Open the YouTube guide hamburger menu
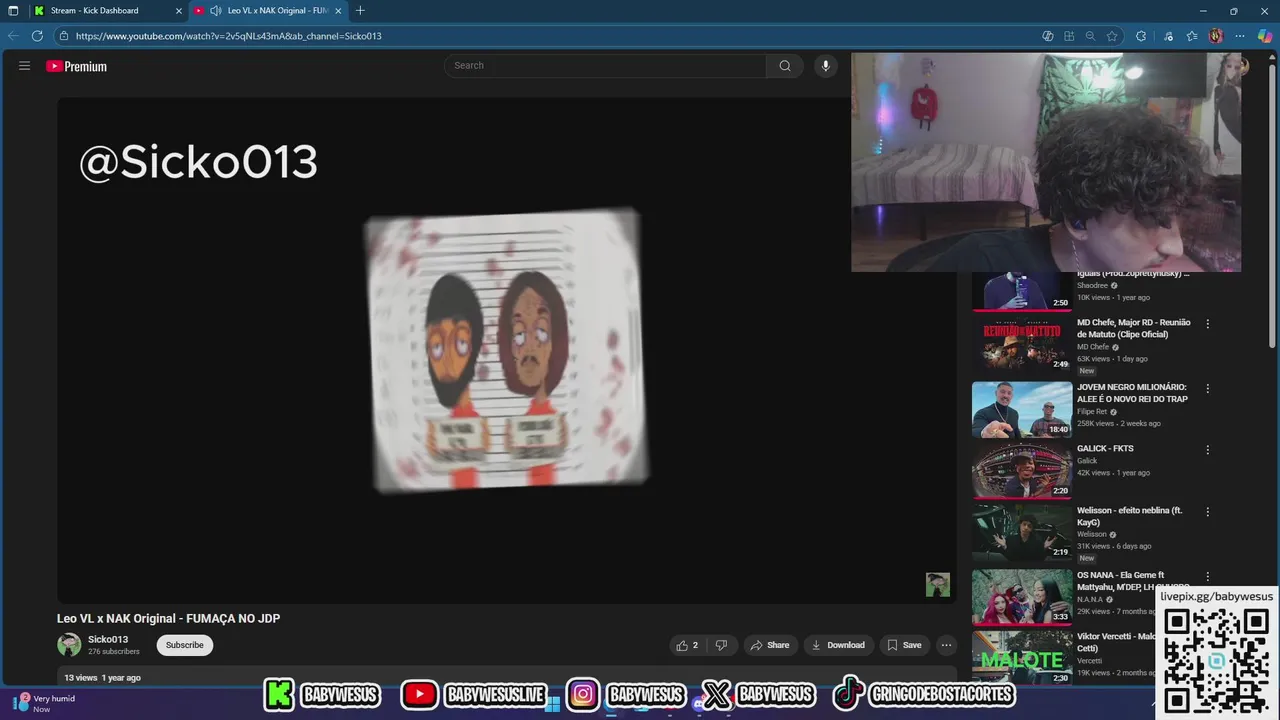This screenshot has height=720, width=1280. [x=24, y=66]
